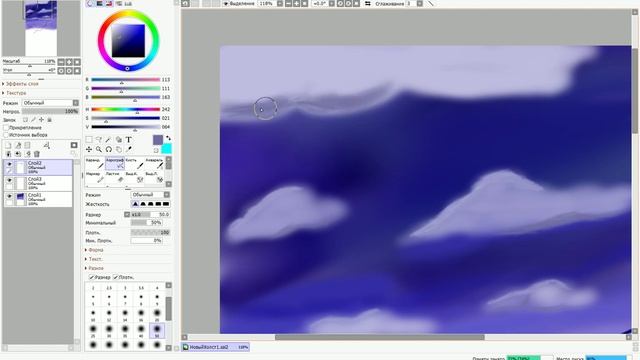Screen dimensions: 640x360
Task: Switch to the RGB slider tab
Action: click(99, 3)
